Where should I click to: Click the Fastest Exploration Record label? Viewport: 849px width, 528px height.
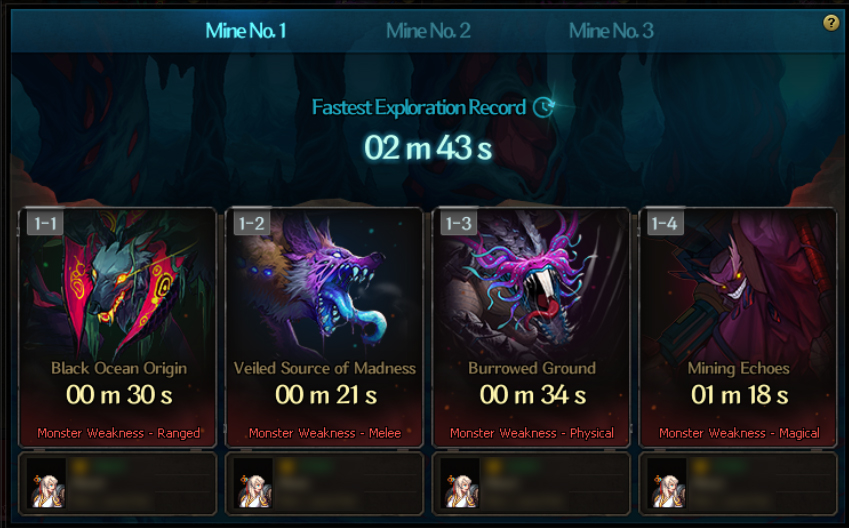[419, 107]
